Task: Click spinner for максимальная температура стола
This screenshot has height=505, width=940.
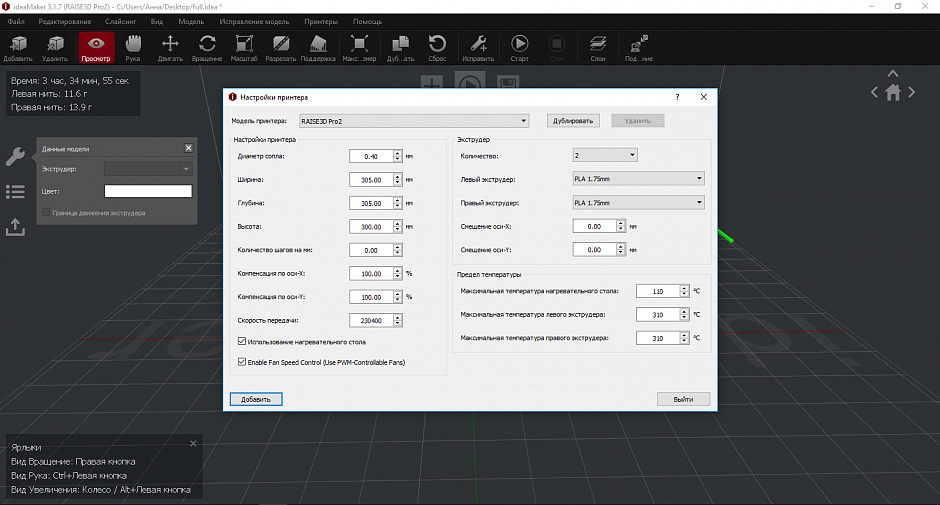Action: point(685,291)
